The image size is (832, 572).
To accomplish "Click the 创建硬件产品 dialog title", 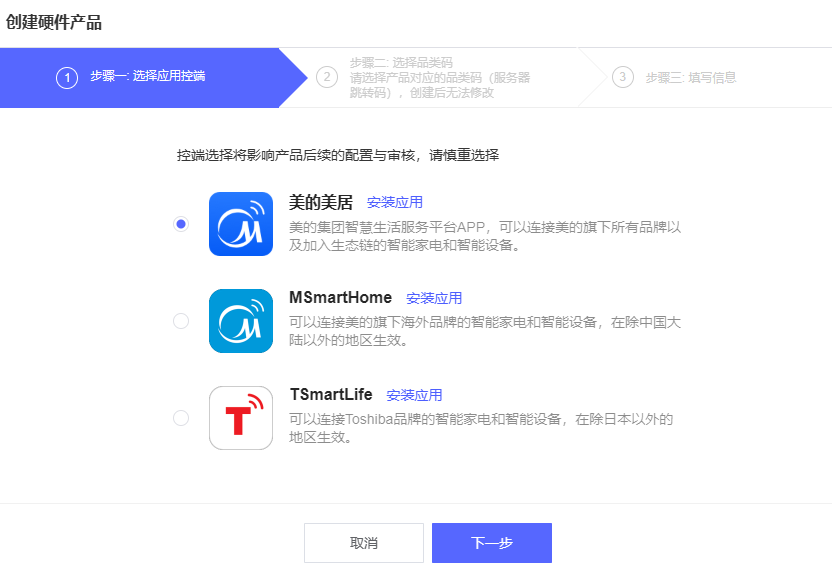I will click(54, 23).
